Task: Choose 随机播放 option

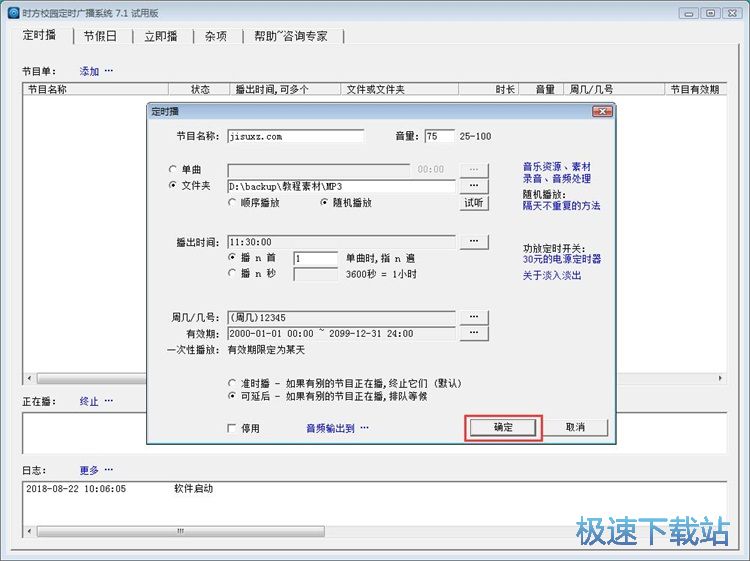Action: point(324,202)
